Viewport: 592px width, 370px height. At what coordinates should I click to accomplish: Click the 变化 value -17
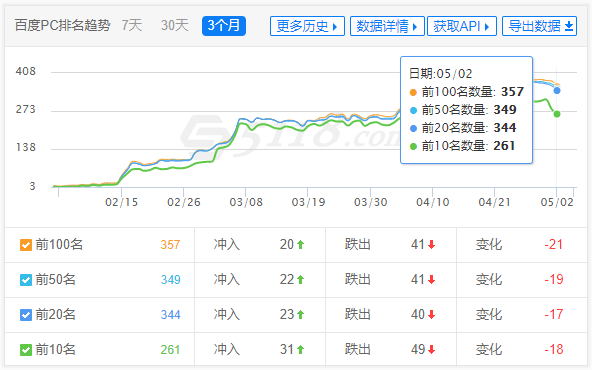tap(553, 314)
